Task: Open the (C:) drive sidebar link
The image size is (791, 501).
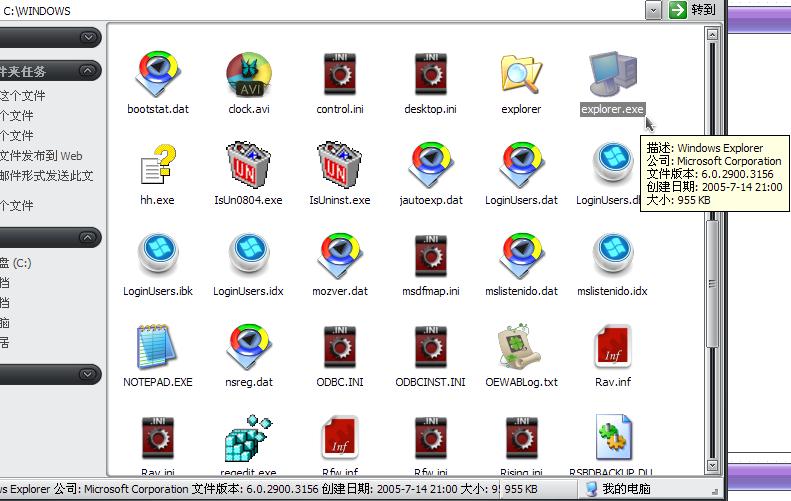Action: coord(16,263)
